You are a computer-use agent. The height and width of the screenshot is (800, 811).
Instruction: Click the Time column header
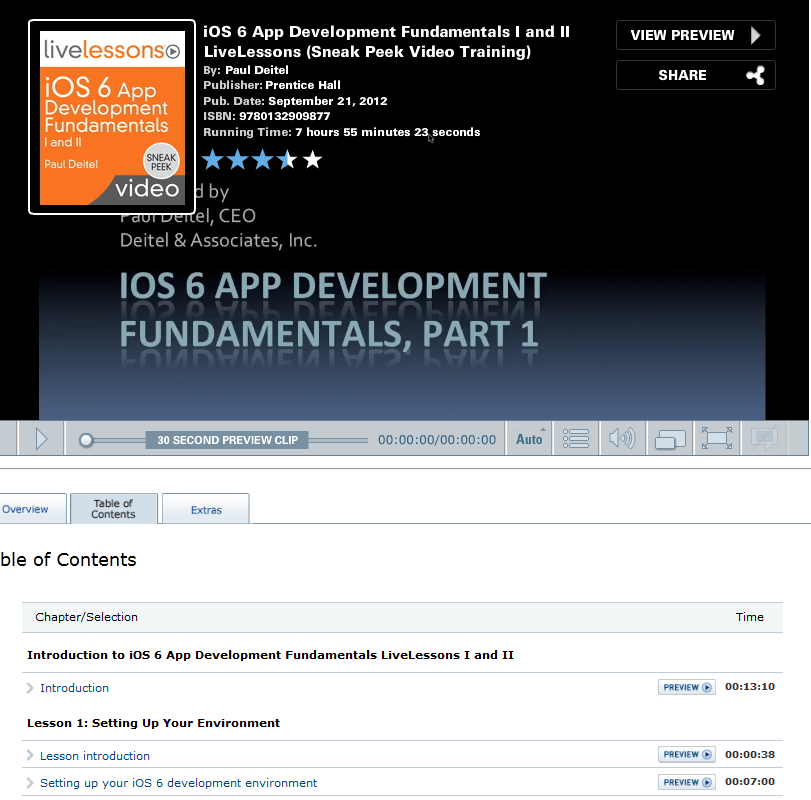point(749,617)
